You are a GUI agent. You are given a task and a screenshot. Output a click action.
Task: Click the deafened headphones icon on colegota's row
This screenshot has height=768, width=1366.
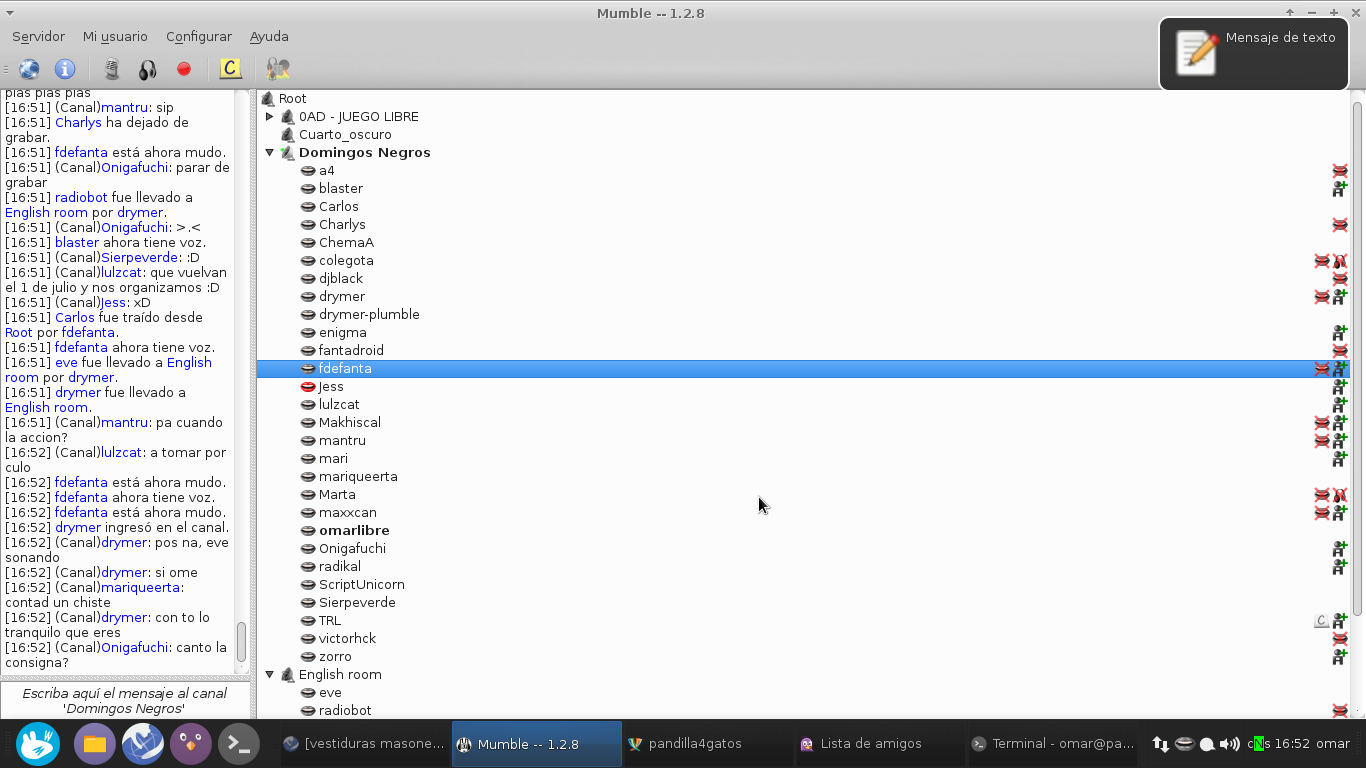pos(1340,260)
